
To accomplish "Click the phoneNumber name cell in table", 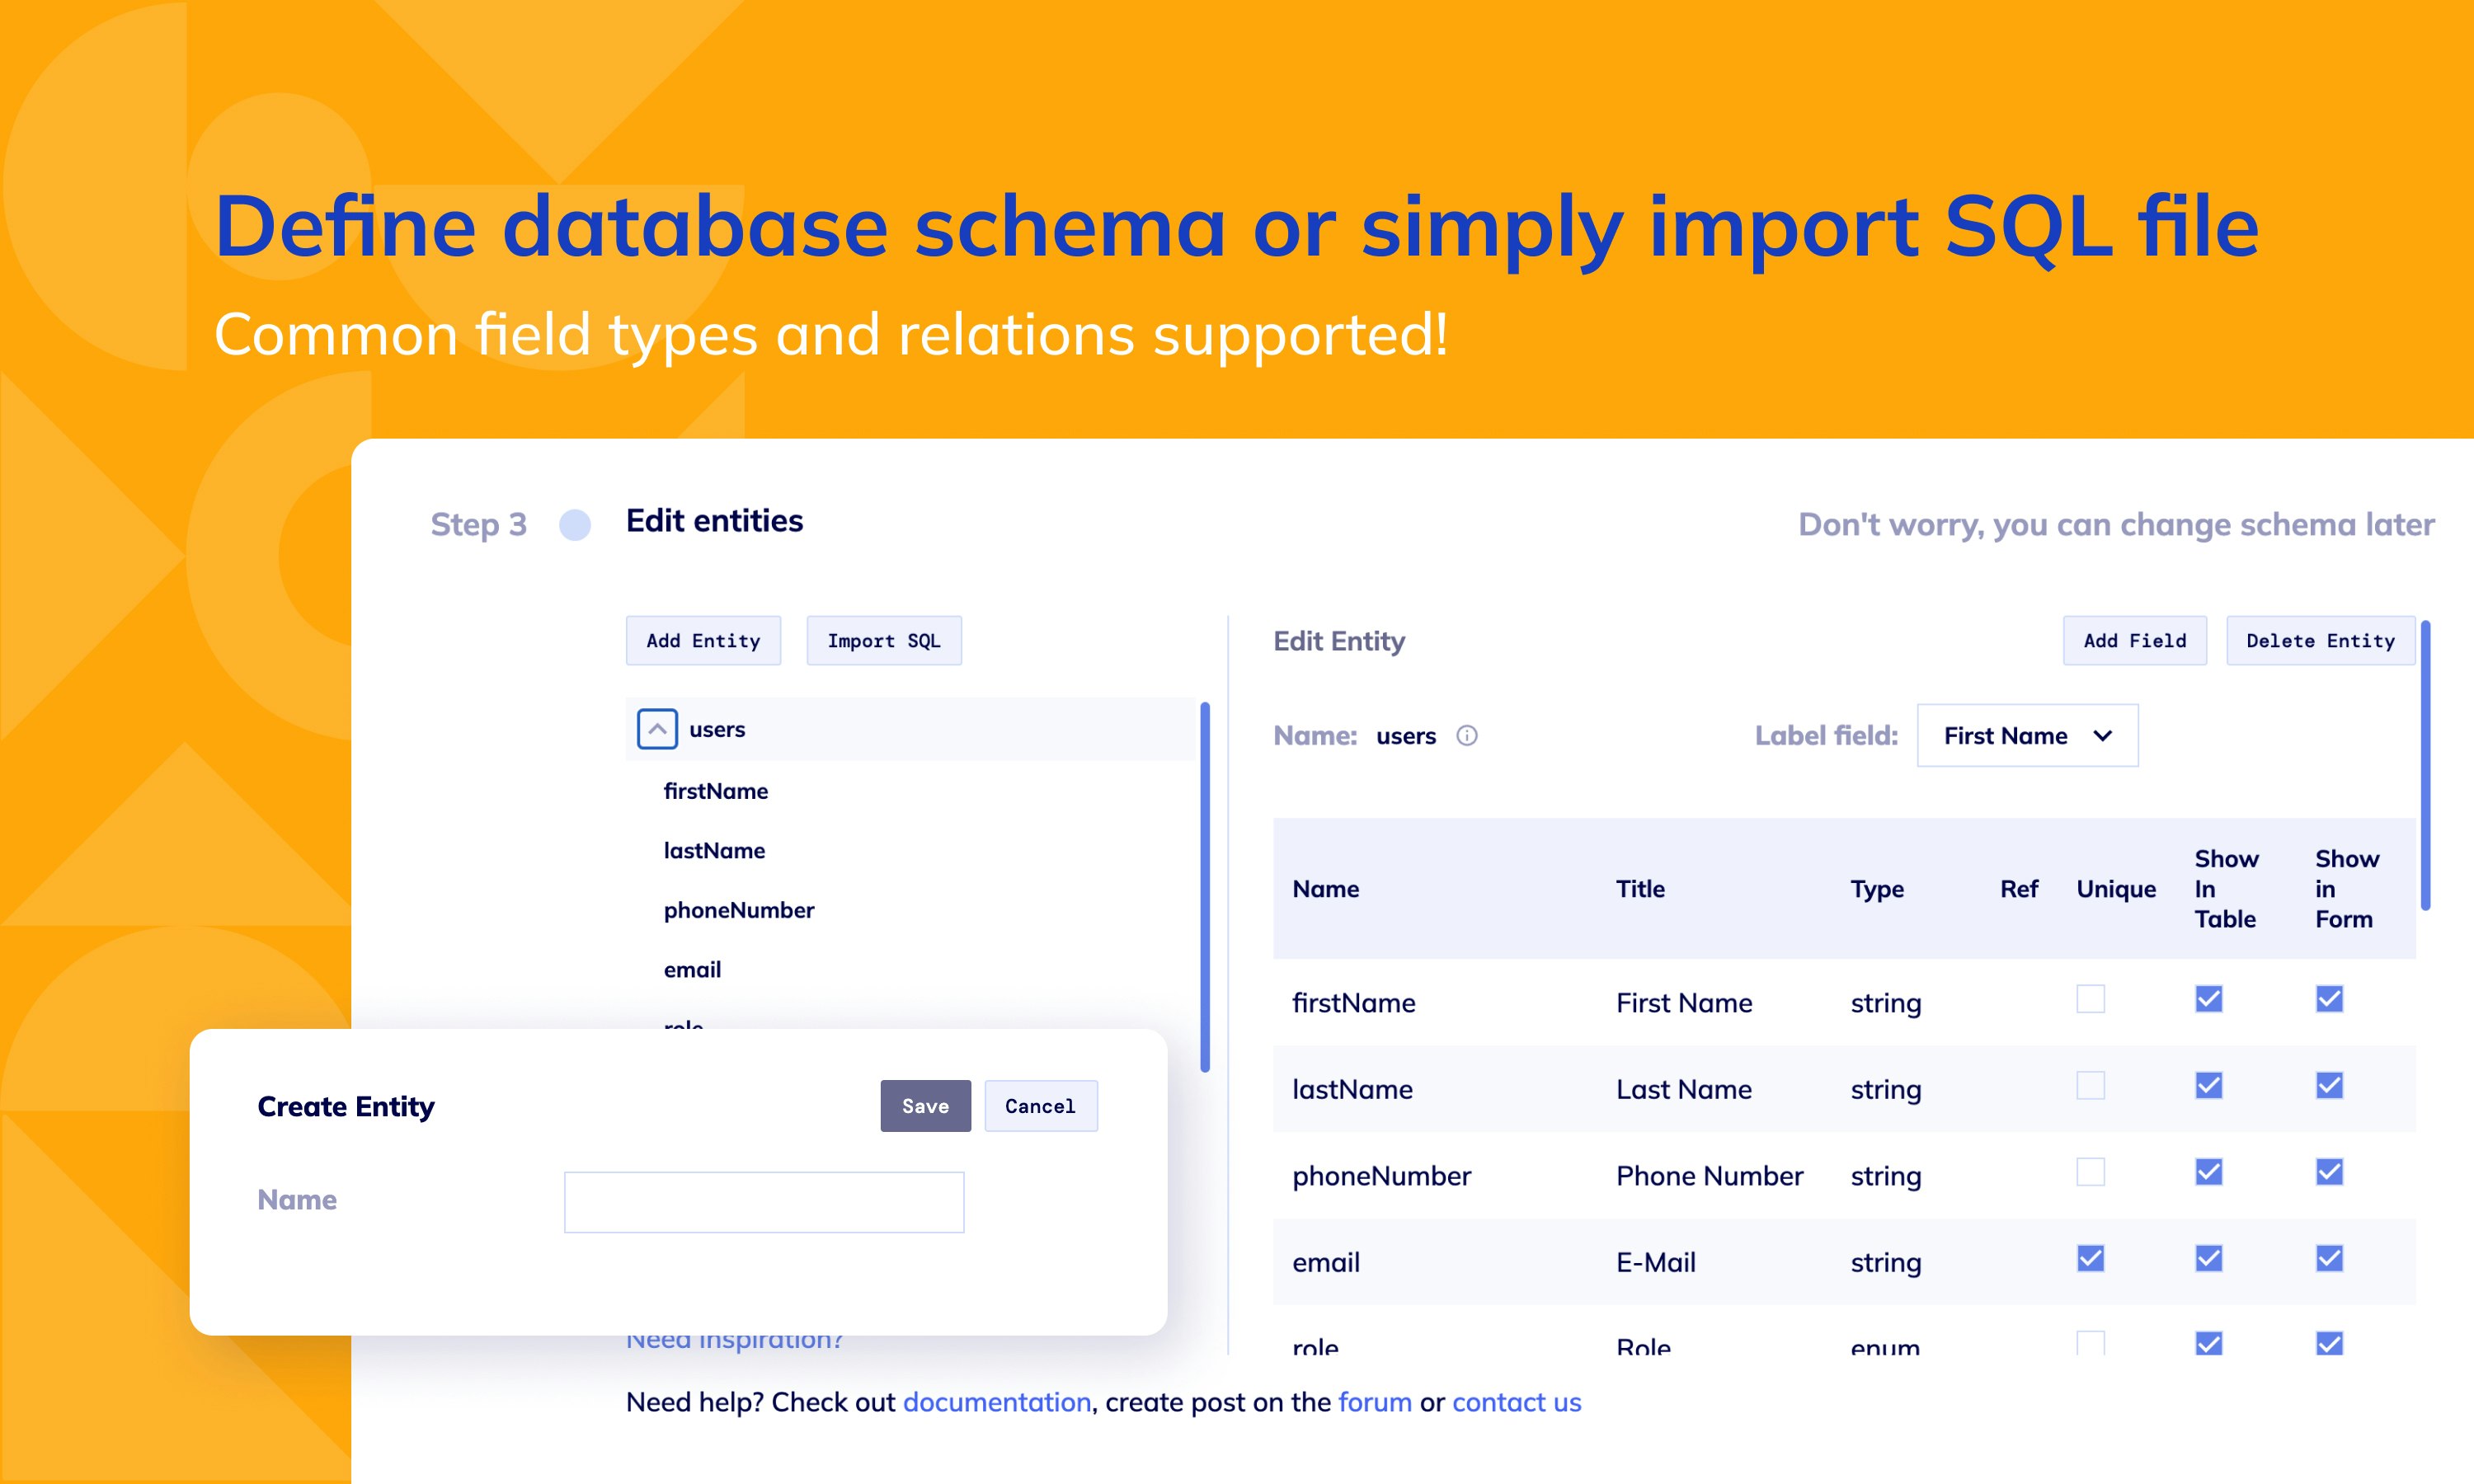I will tap(1381, 1176).
